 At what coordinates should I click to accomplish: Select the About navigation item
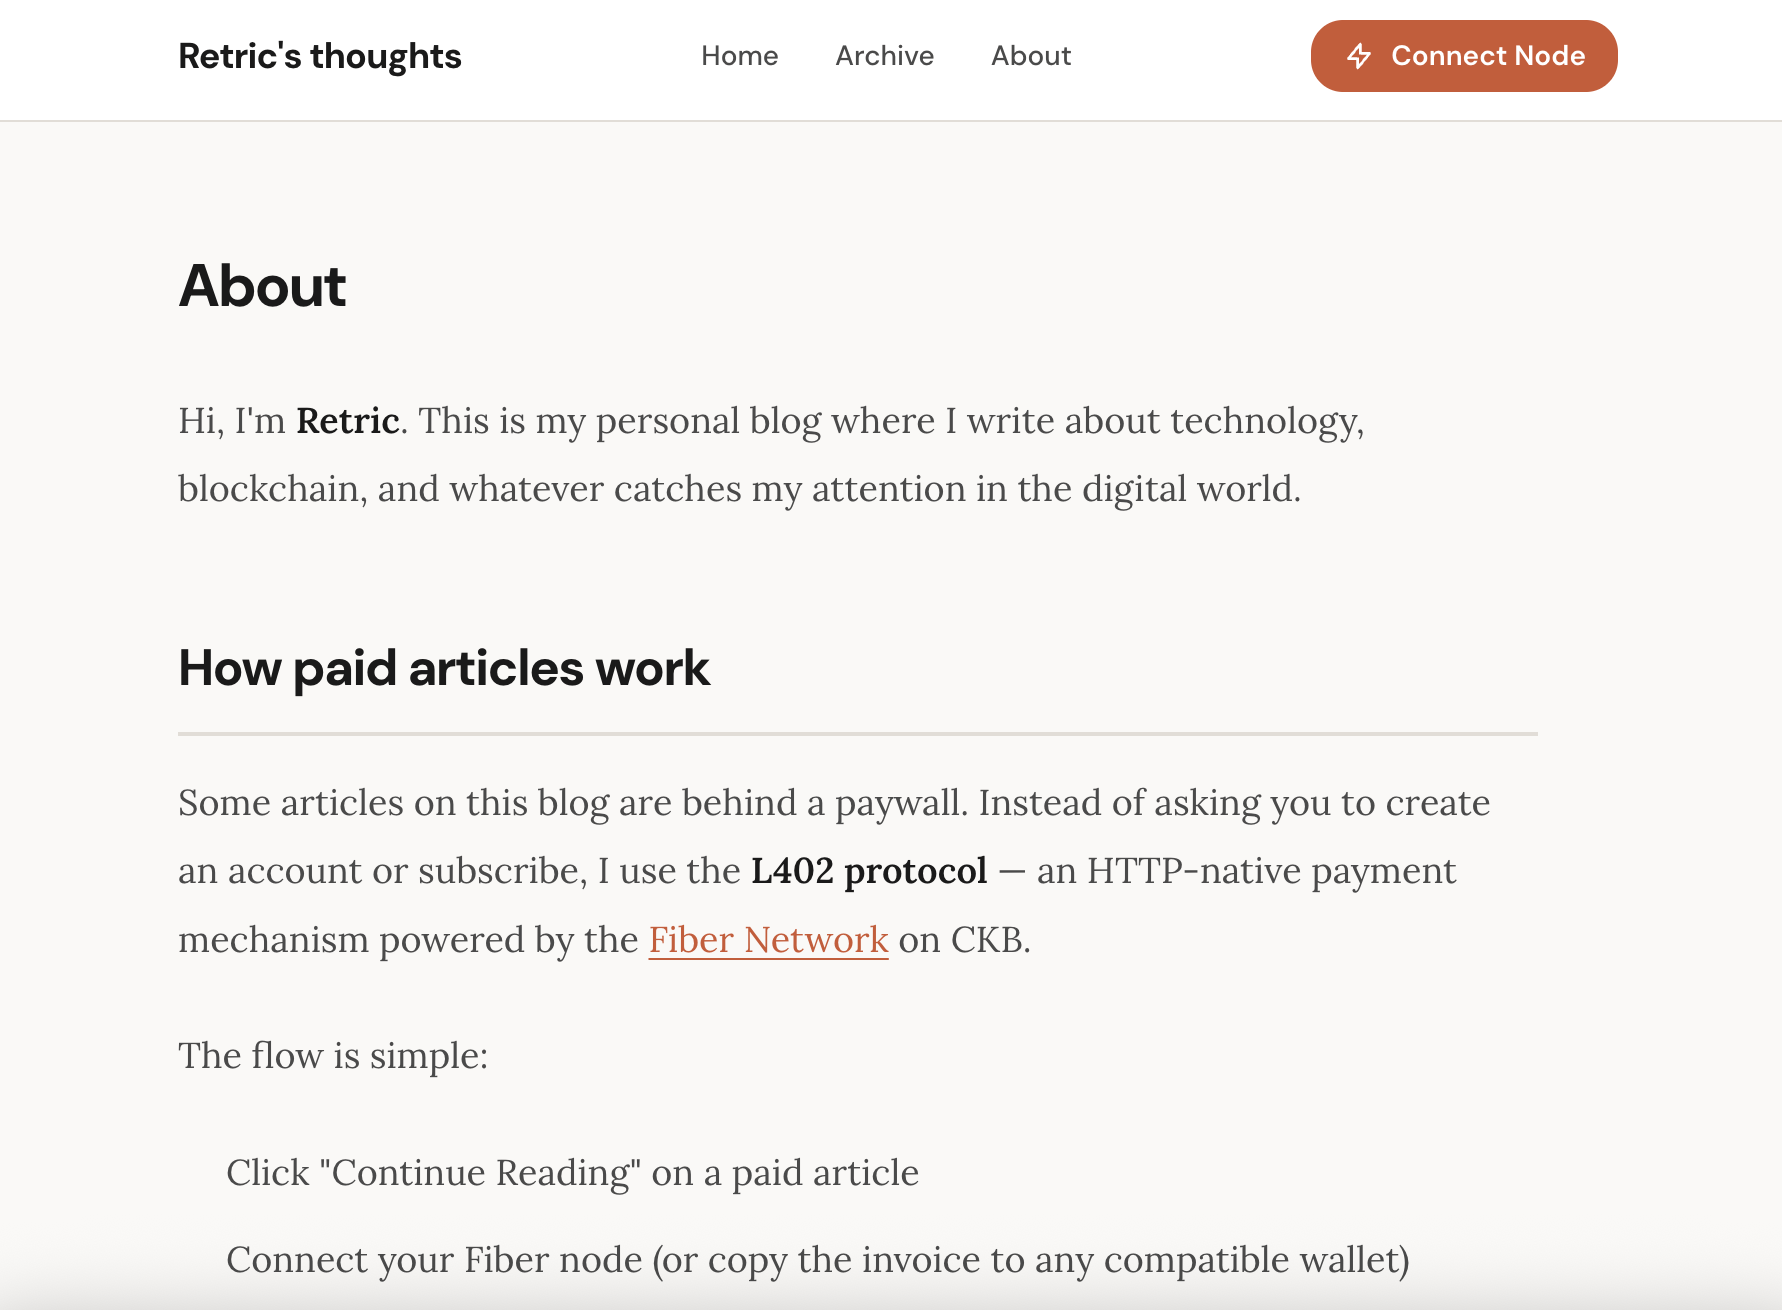tap(1030, 56)
